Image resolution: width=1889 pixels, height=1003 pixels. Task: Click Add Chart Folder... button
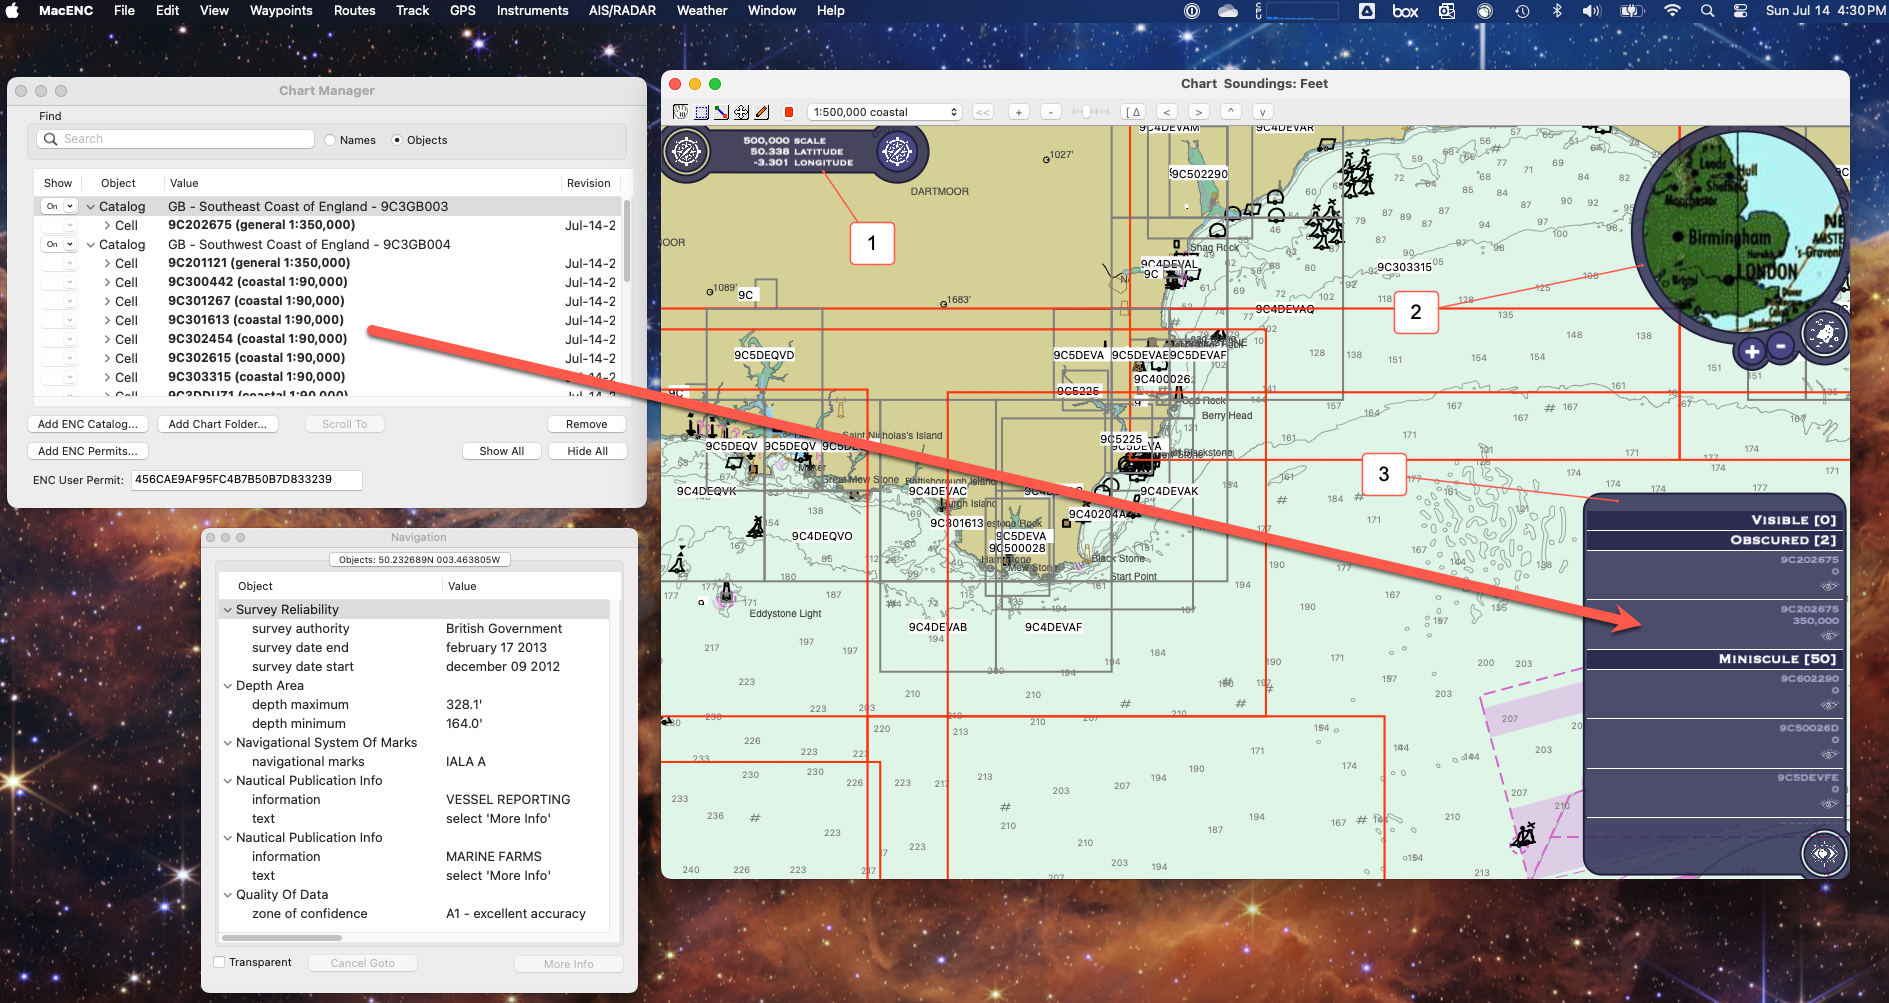218,424
